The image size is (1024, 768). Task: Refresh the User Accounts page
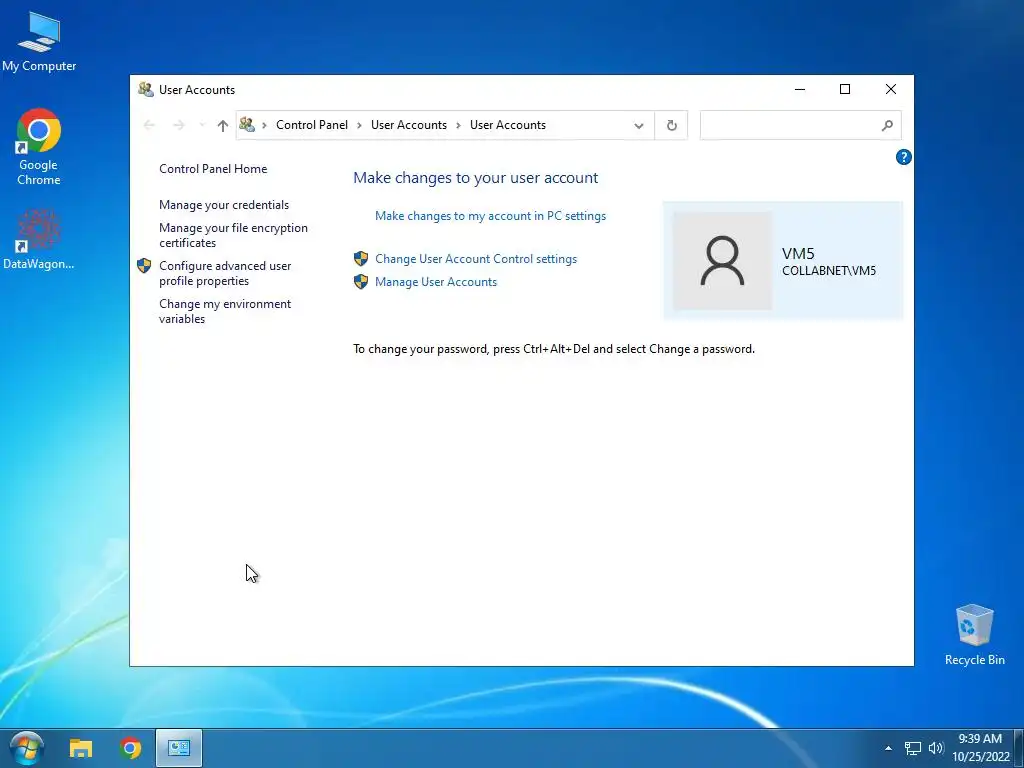click(x=671, y=125)
